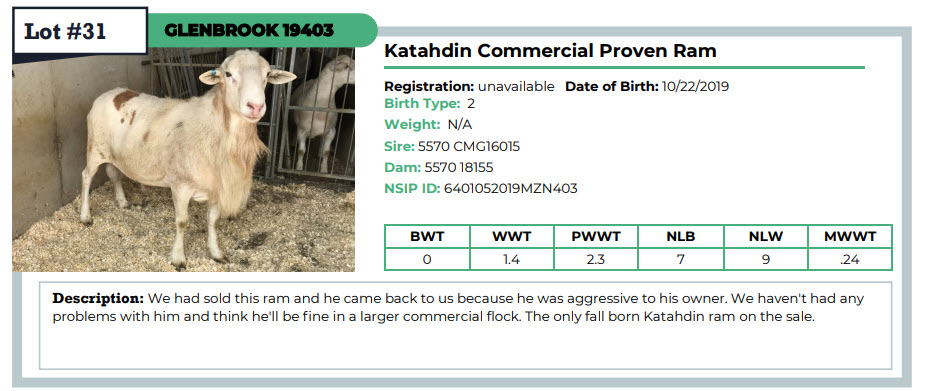Select the NLW value cell showing 9

tap(765, 259)
